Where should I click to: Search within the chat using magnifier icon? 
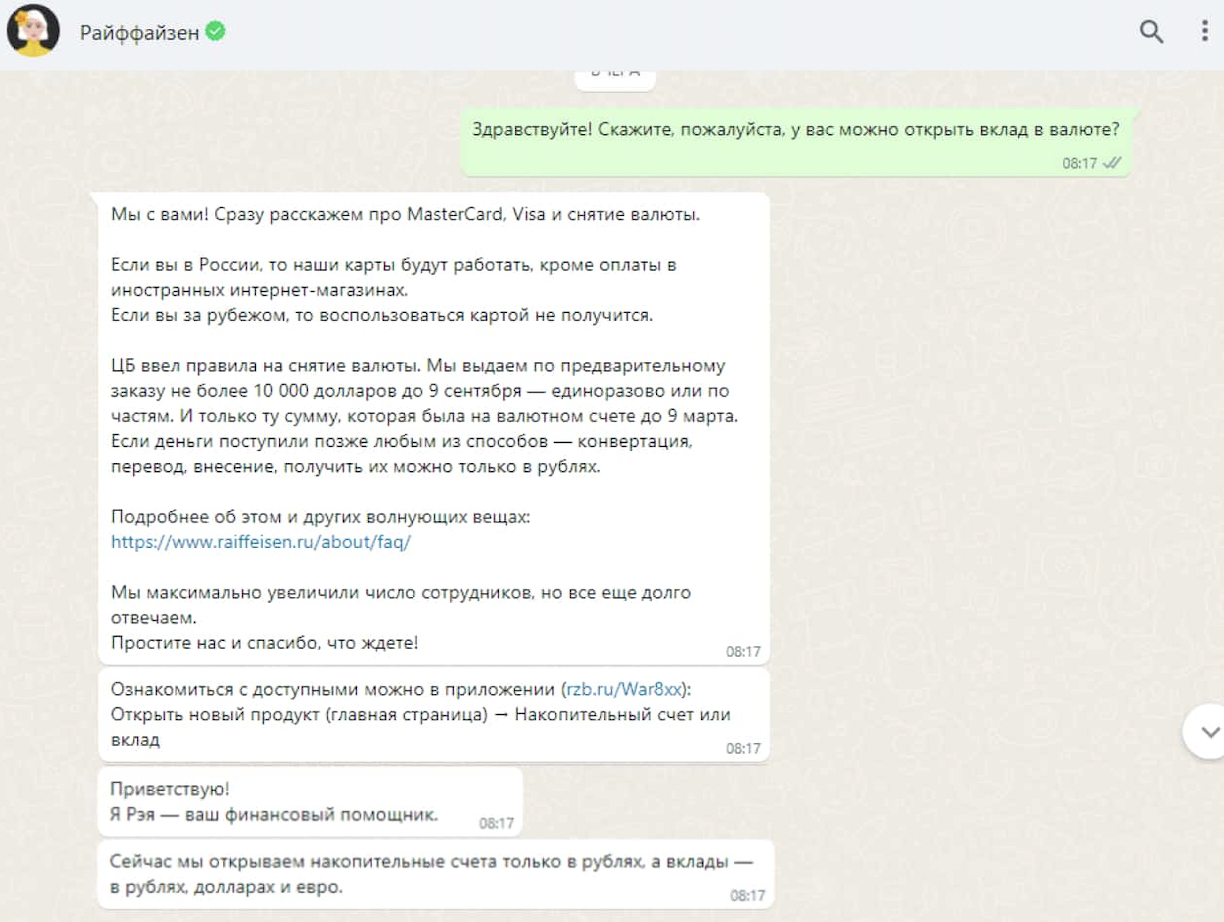[x=1152, y=32]
